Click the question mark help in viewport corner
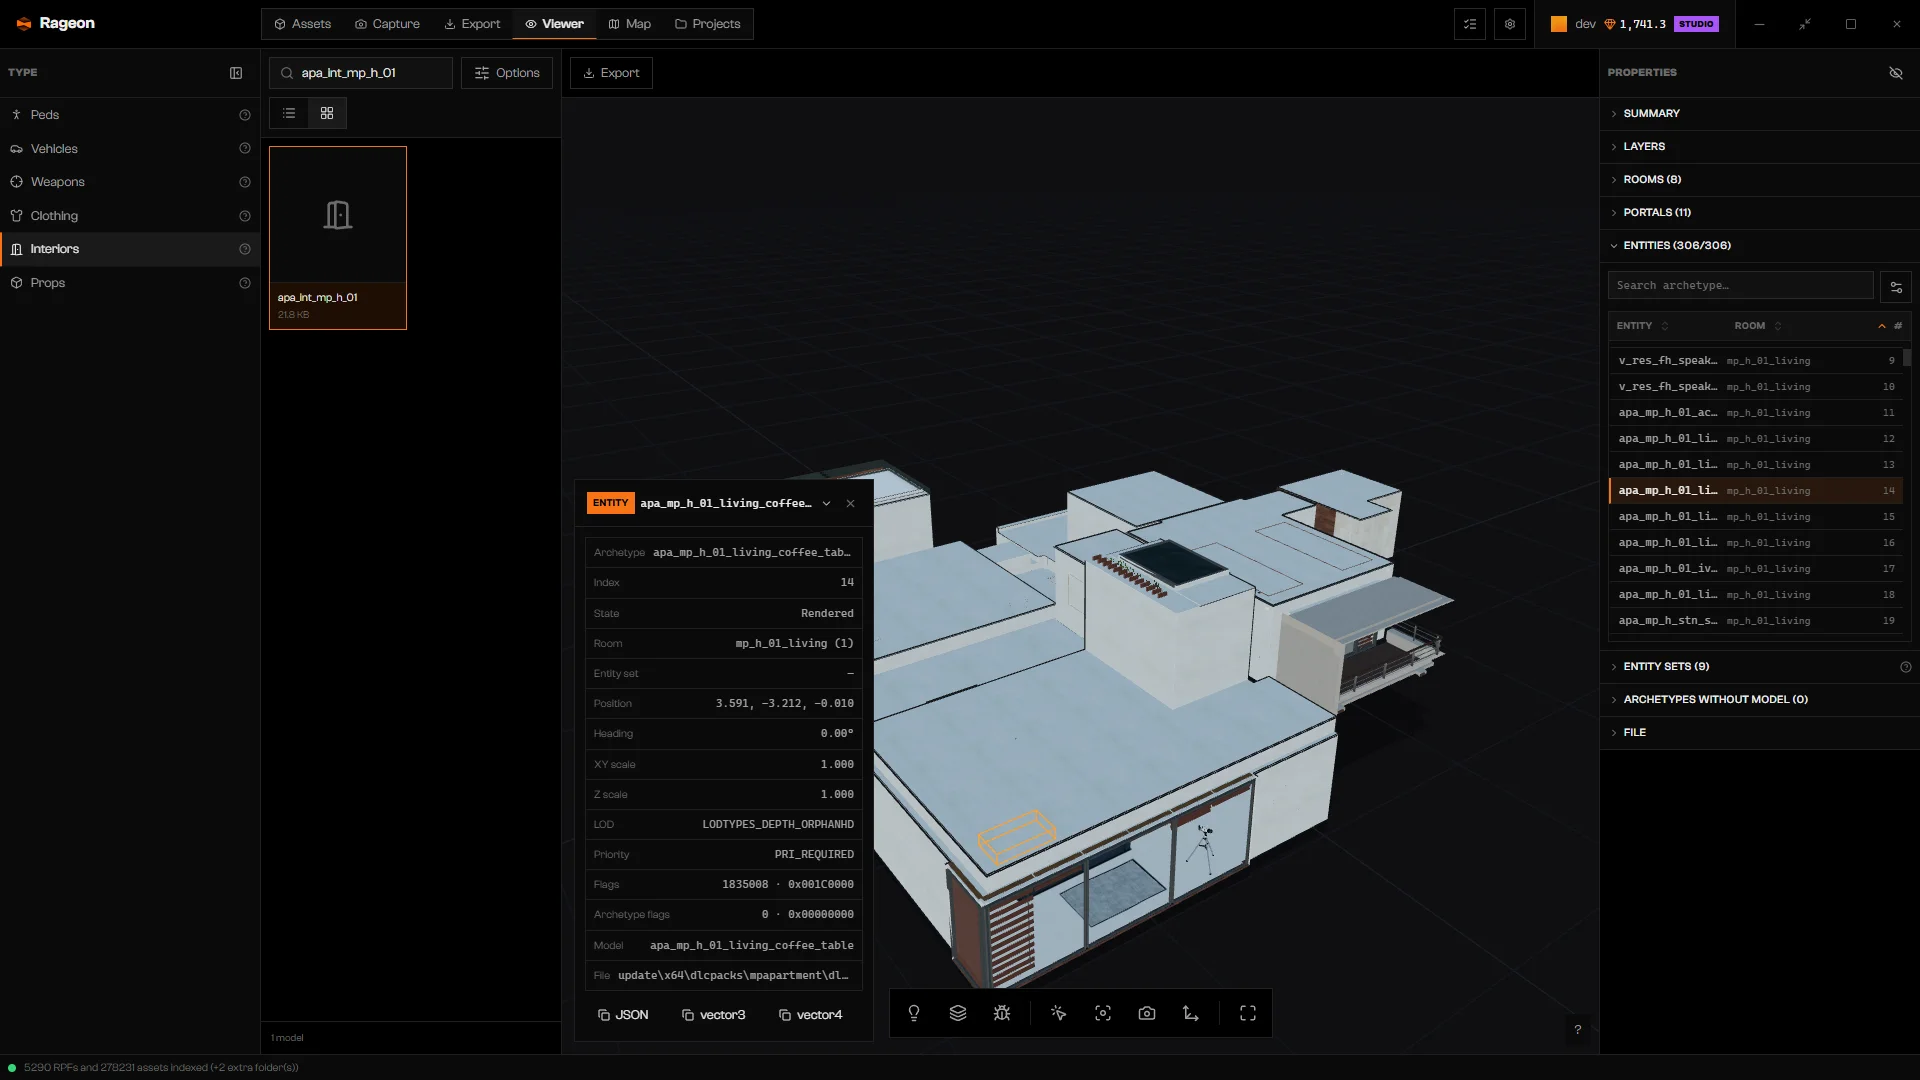 tap(1578, 1029)
